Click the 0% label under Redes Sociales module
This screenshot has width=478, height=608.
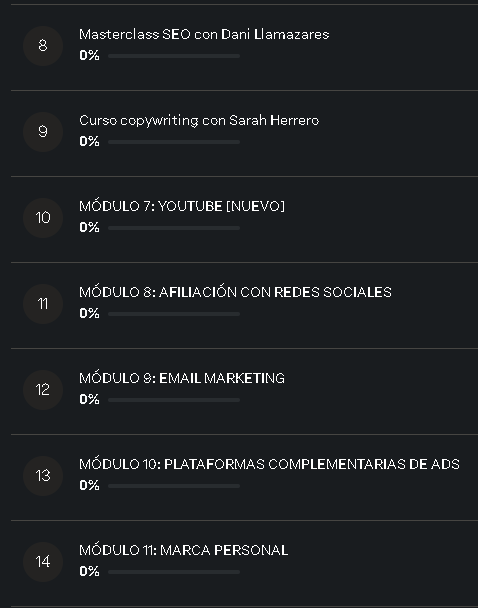coord(89,313)
